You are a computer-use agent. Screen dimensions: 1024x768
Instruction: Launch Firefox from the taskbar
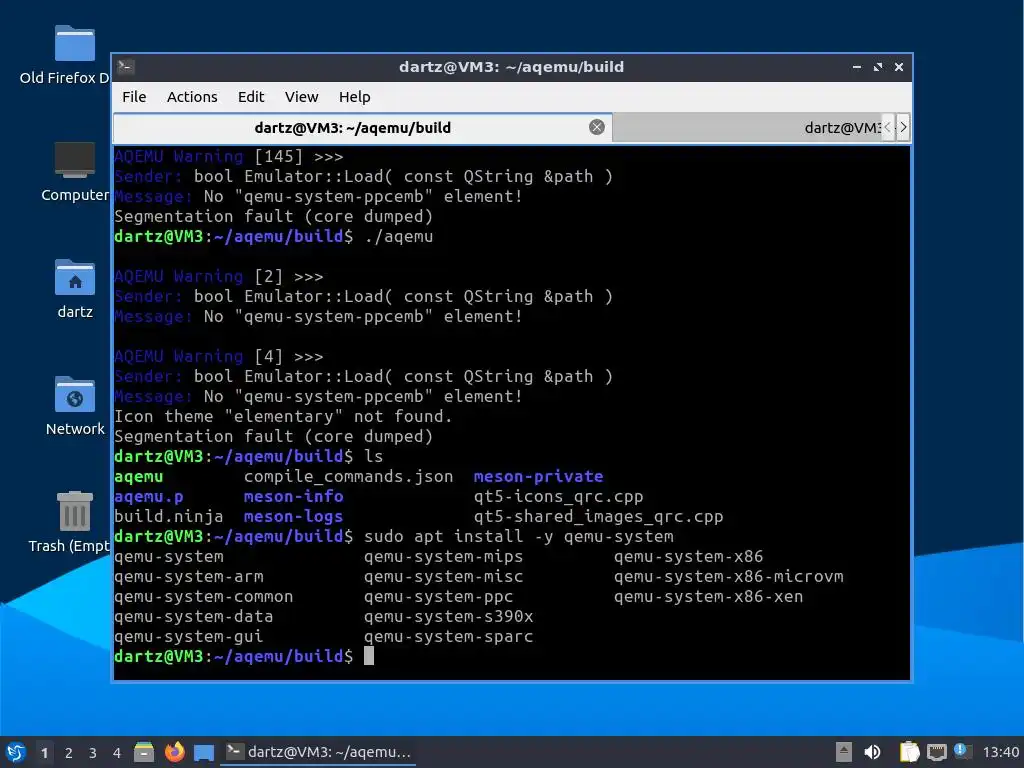coord(174,752)
